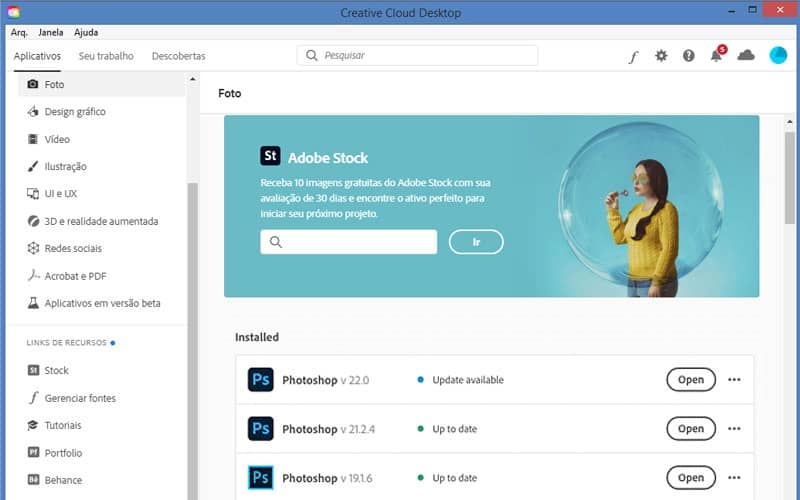Click LINKS DE RECURSOS heading

67,343
